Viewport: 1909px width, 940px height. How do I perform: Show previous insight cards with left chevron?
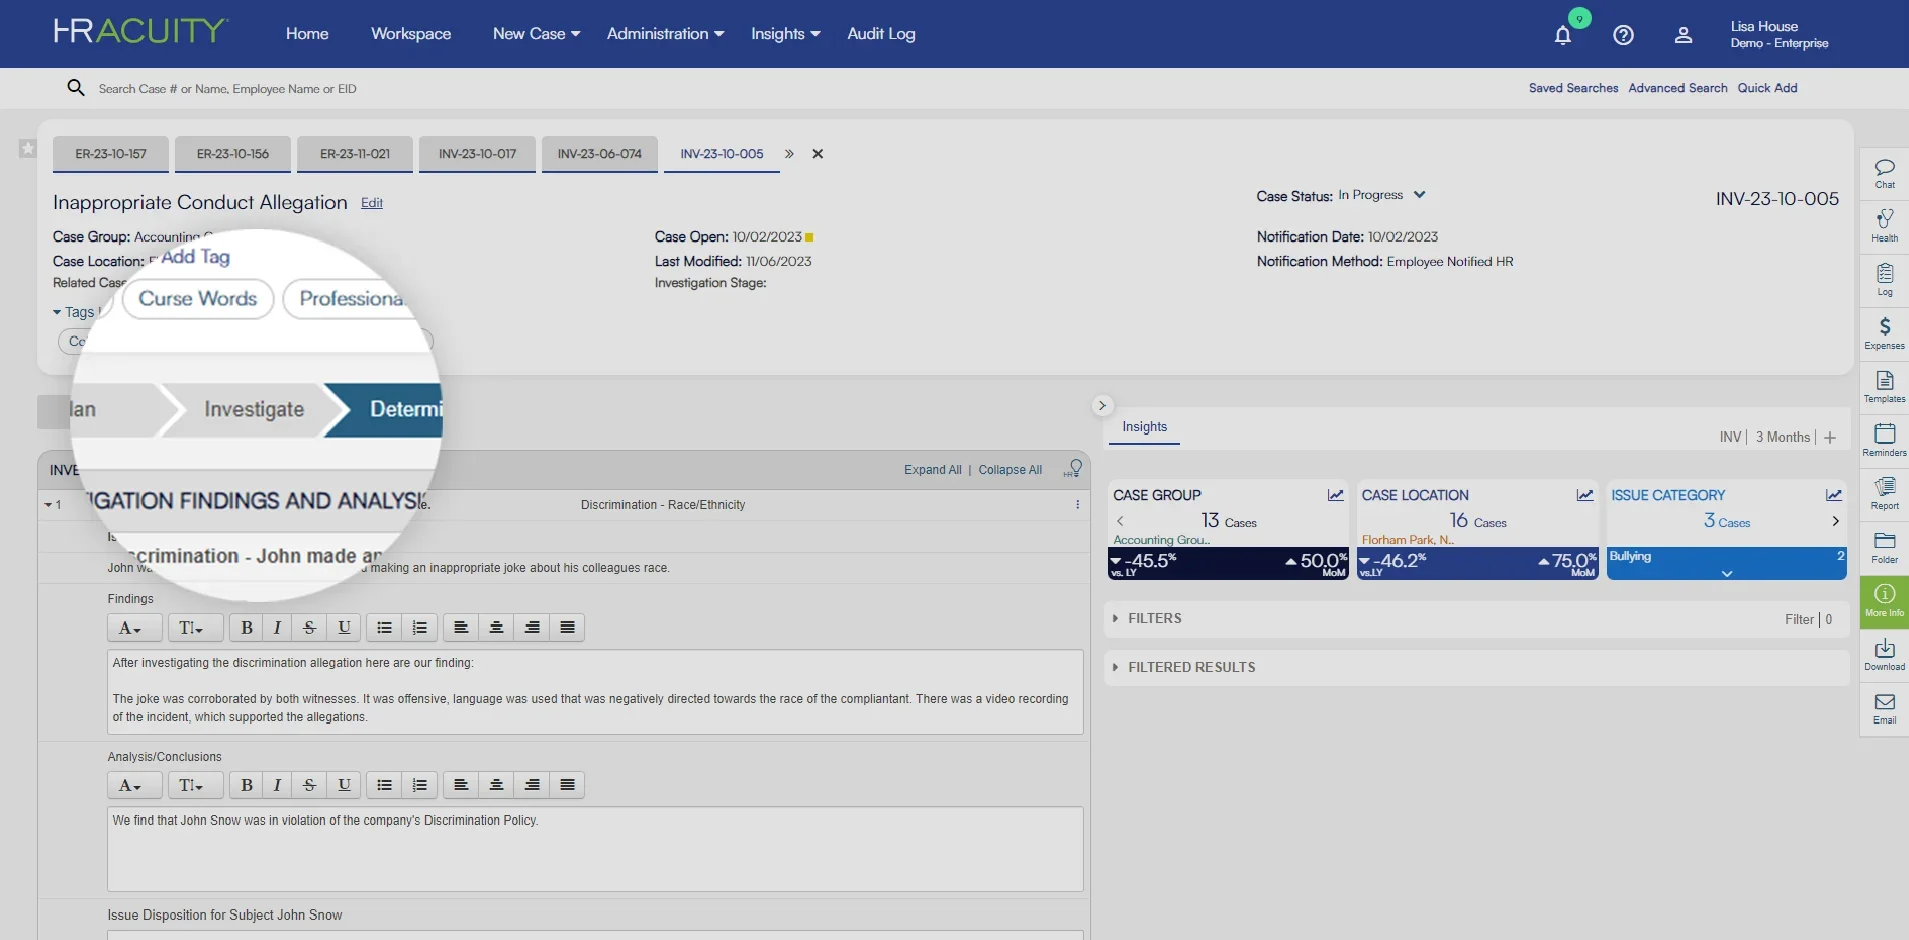tap(1120, 521)
